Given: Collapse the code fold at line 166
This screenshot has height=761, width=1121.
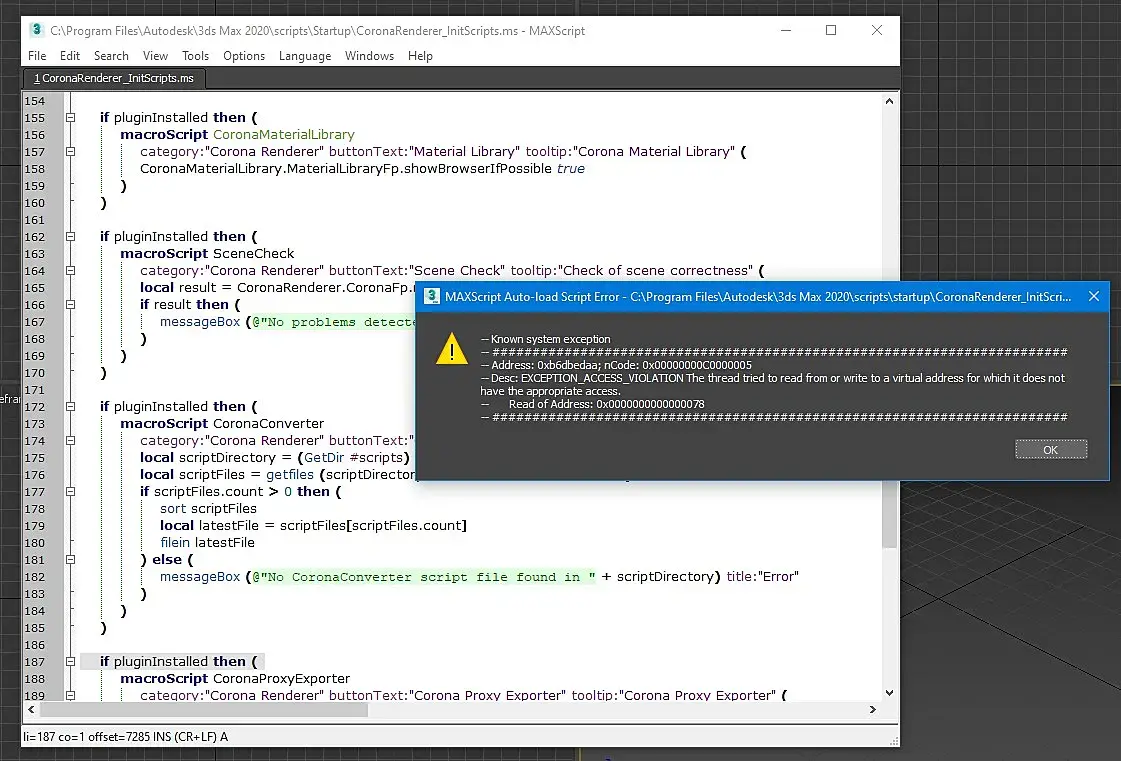Looking at the screenshot, I should tap(70, 305).
